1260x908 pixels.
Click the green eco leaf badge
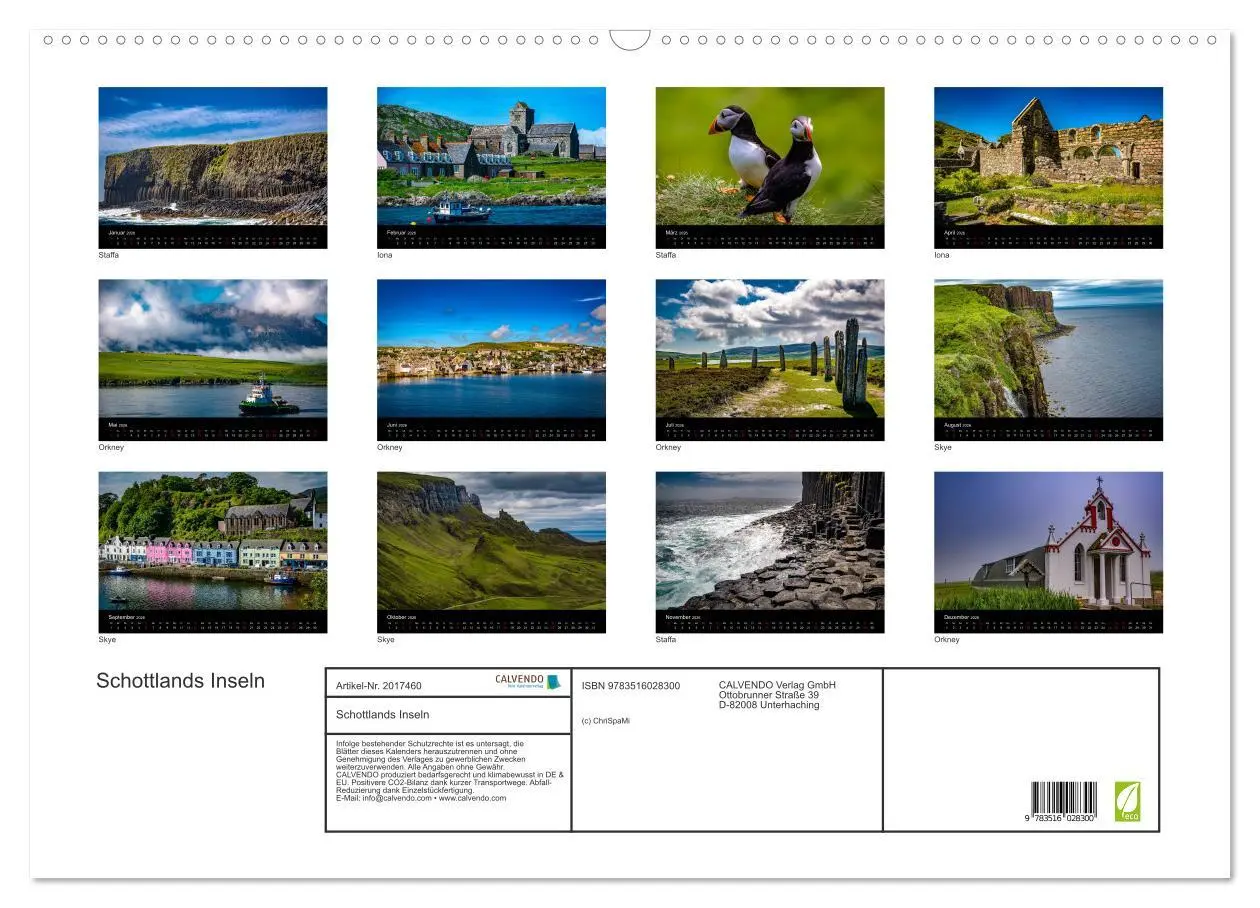[x=1127, y=802]
